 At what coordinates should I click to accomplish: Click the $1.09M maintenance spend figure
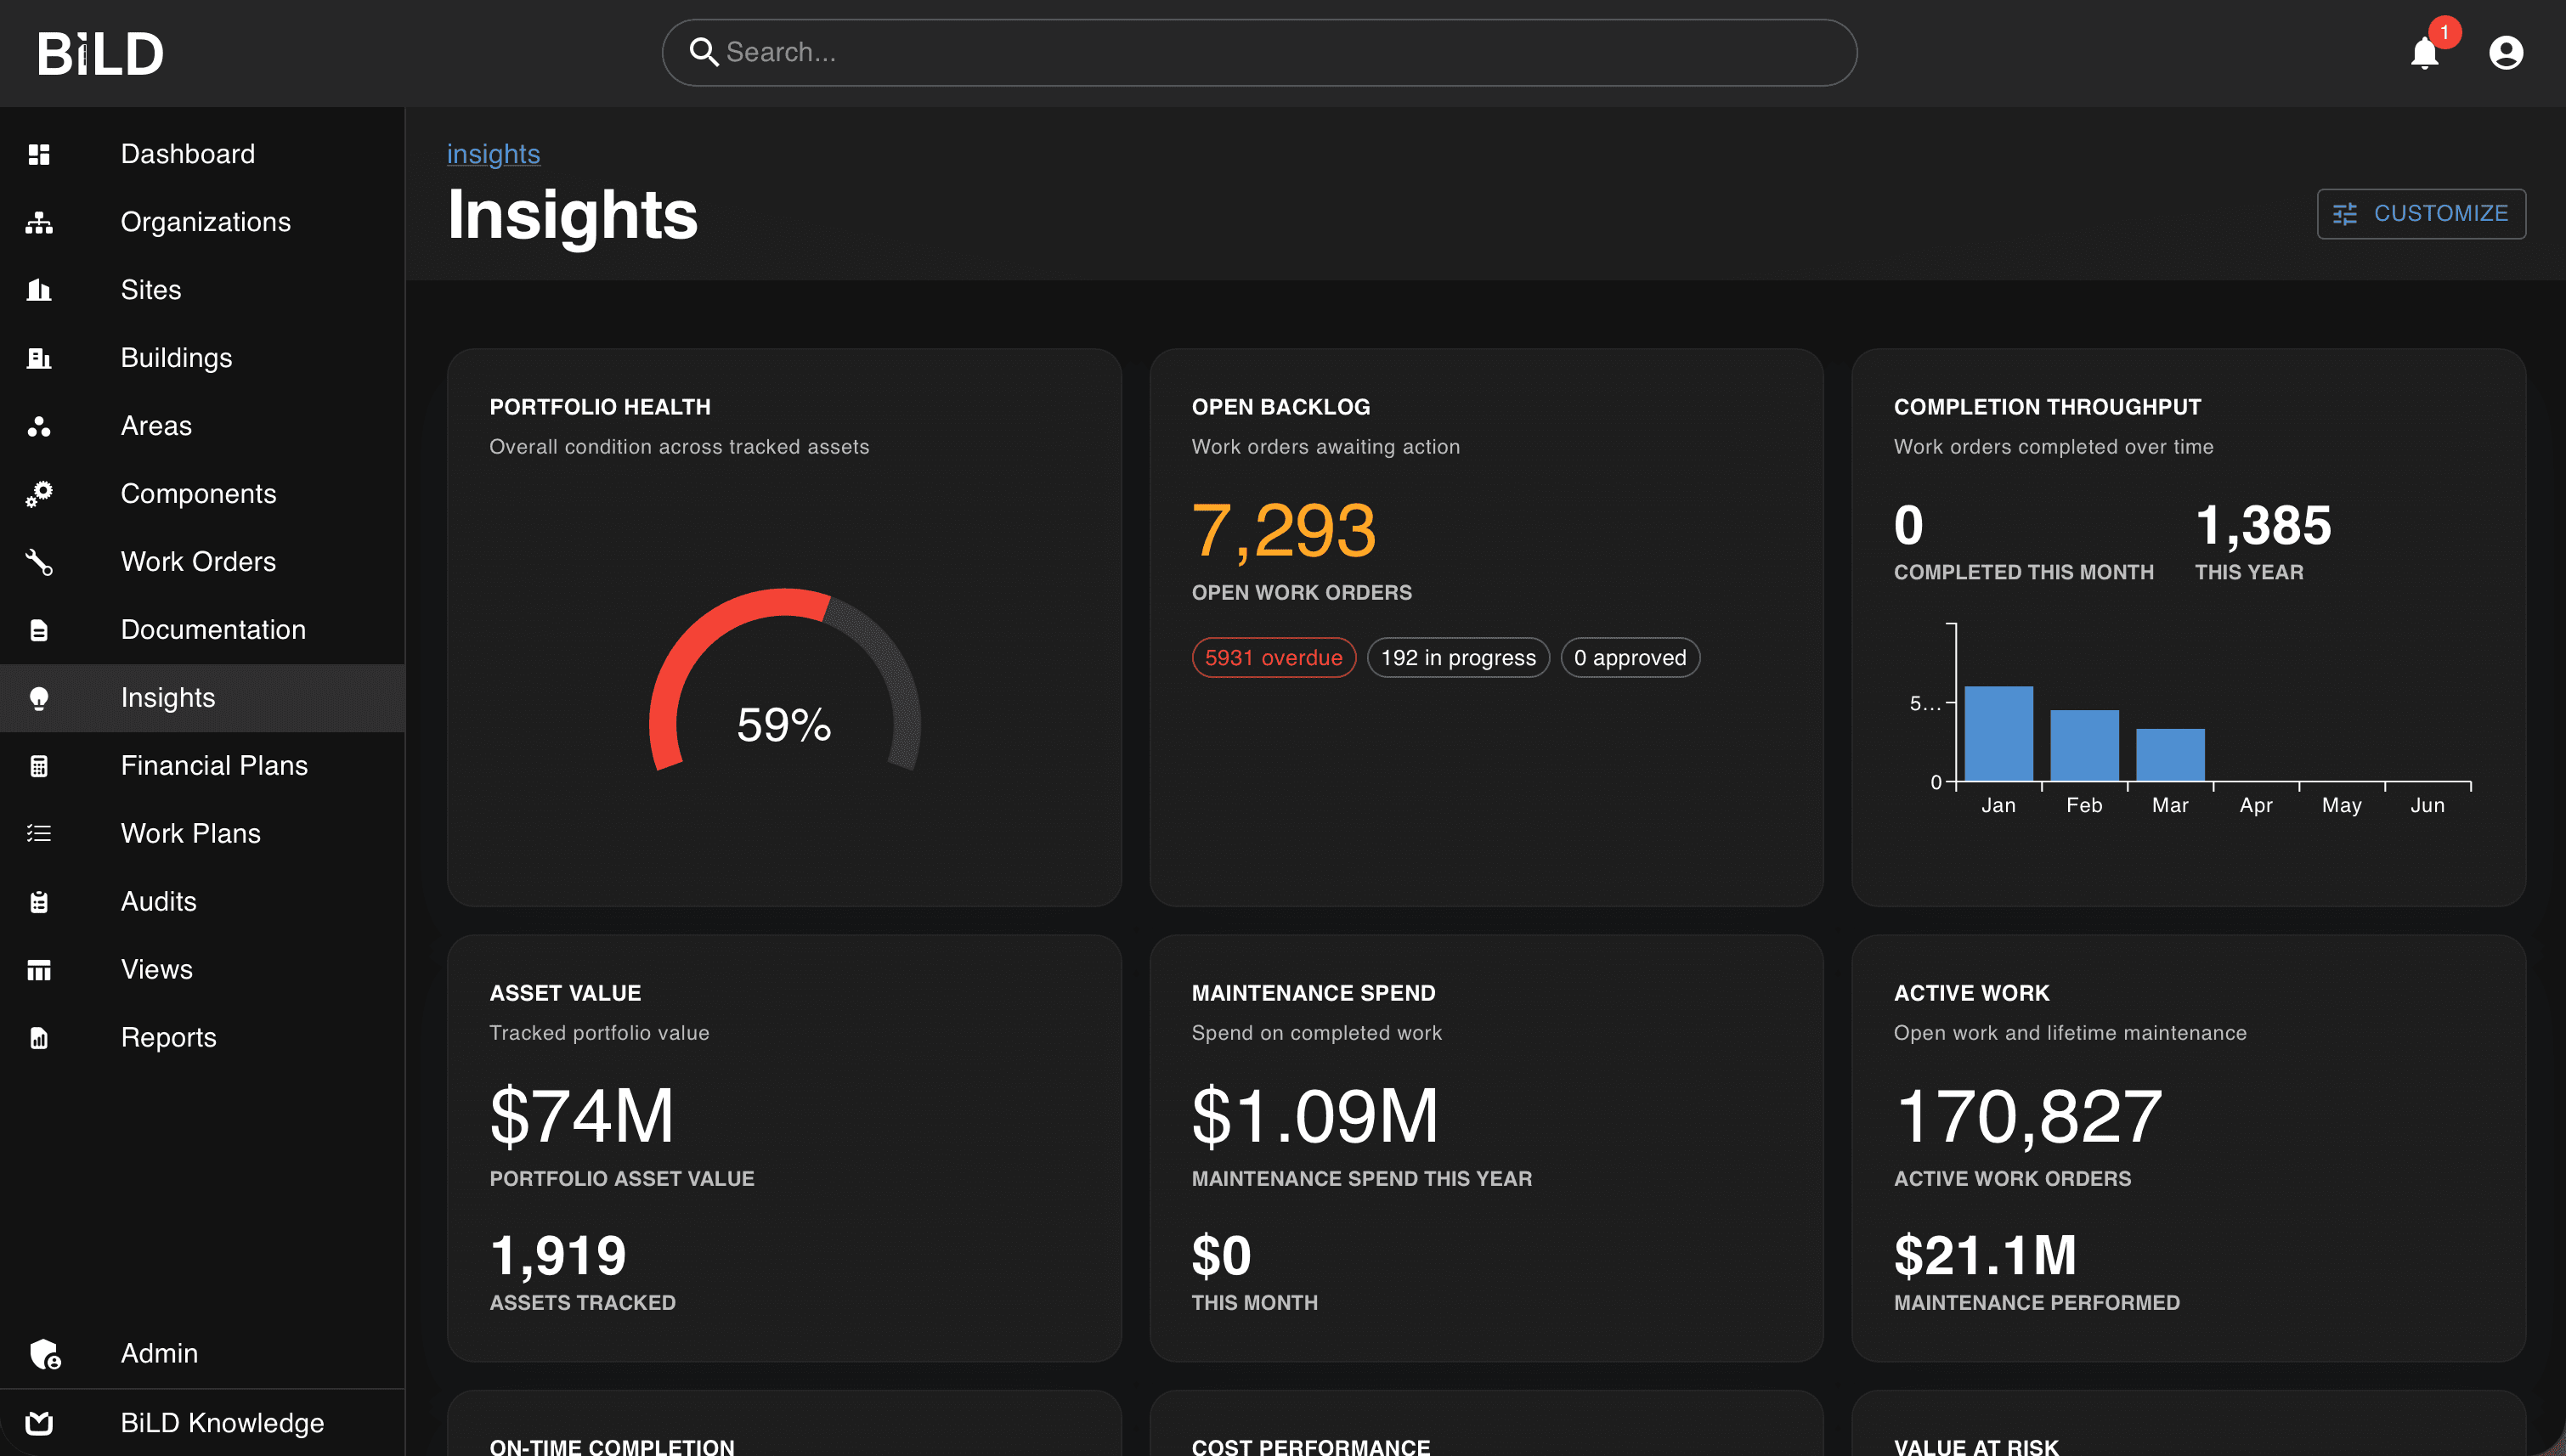[1315, 1116]
